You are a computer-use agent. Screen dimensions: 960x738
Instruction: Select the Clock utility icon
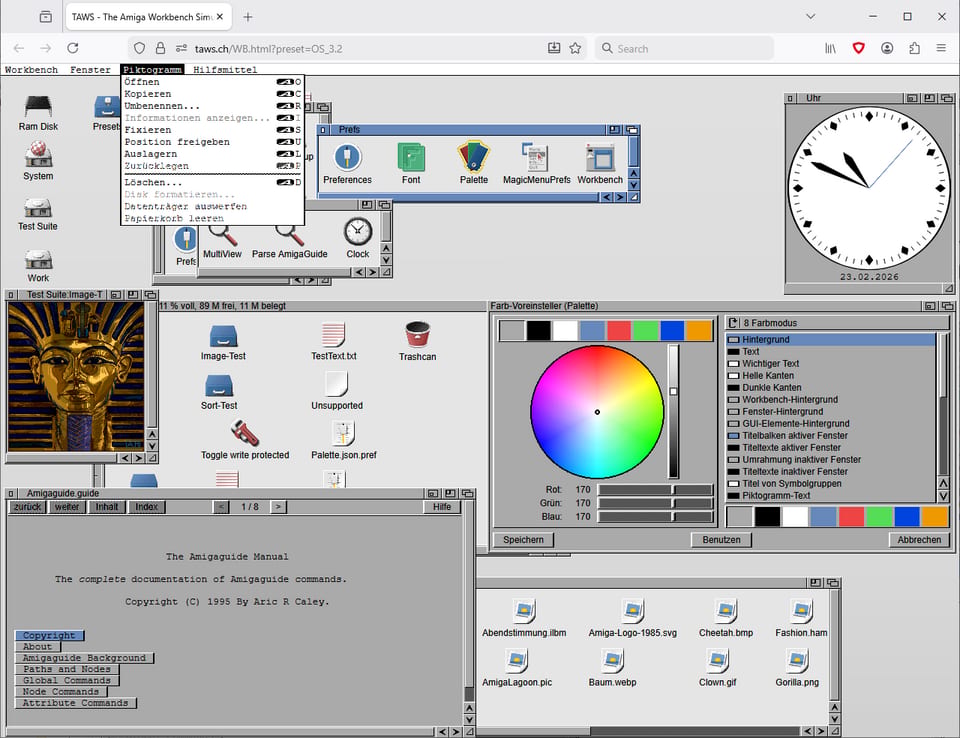(x=358, y=232)
